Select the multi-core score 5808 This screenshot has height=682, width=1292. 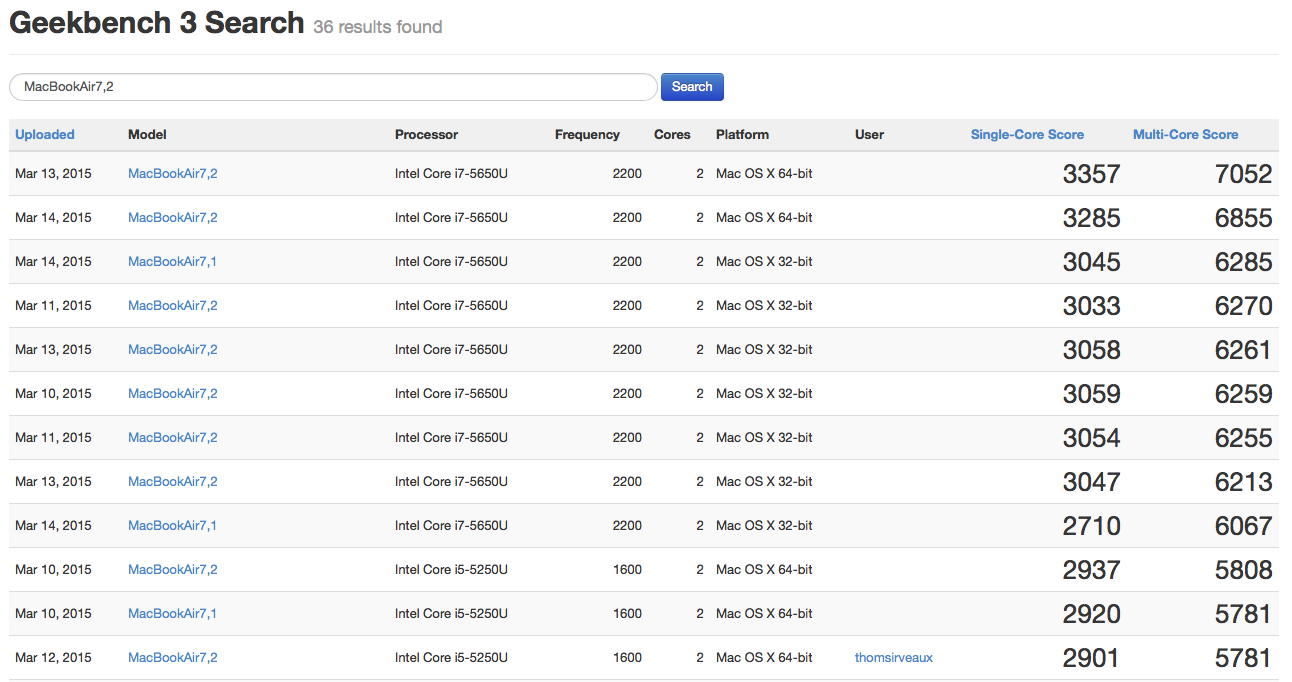(1243, 570)
